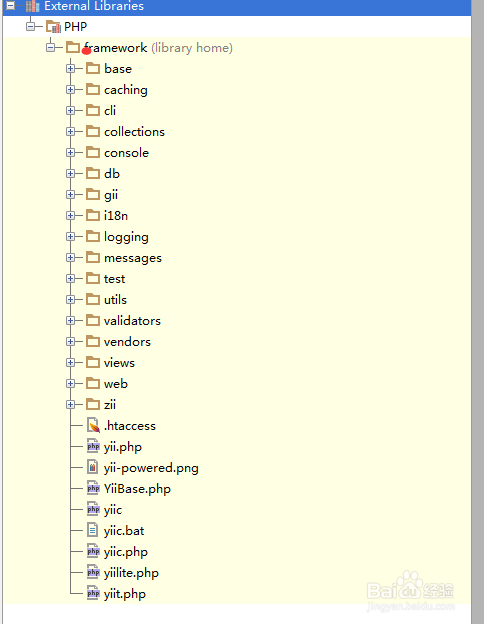Click the console folder icon
The width and height of the screenshot is (484, 624).
click(93, 152)
